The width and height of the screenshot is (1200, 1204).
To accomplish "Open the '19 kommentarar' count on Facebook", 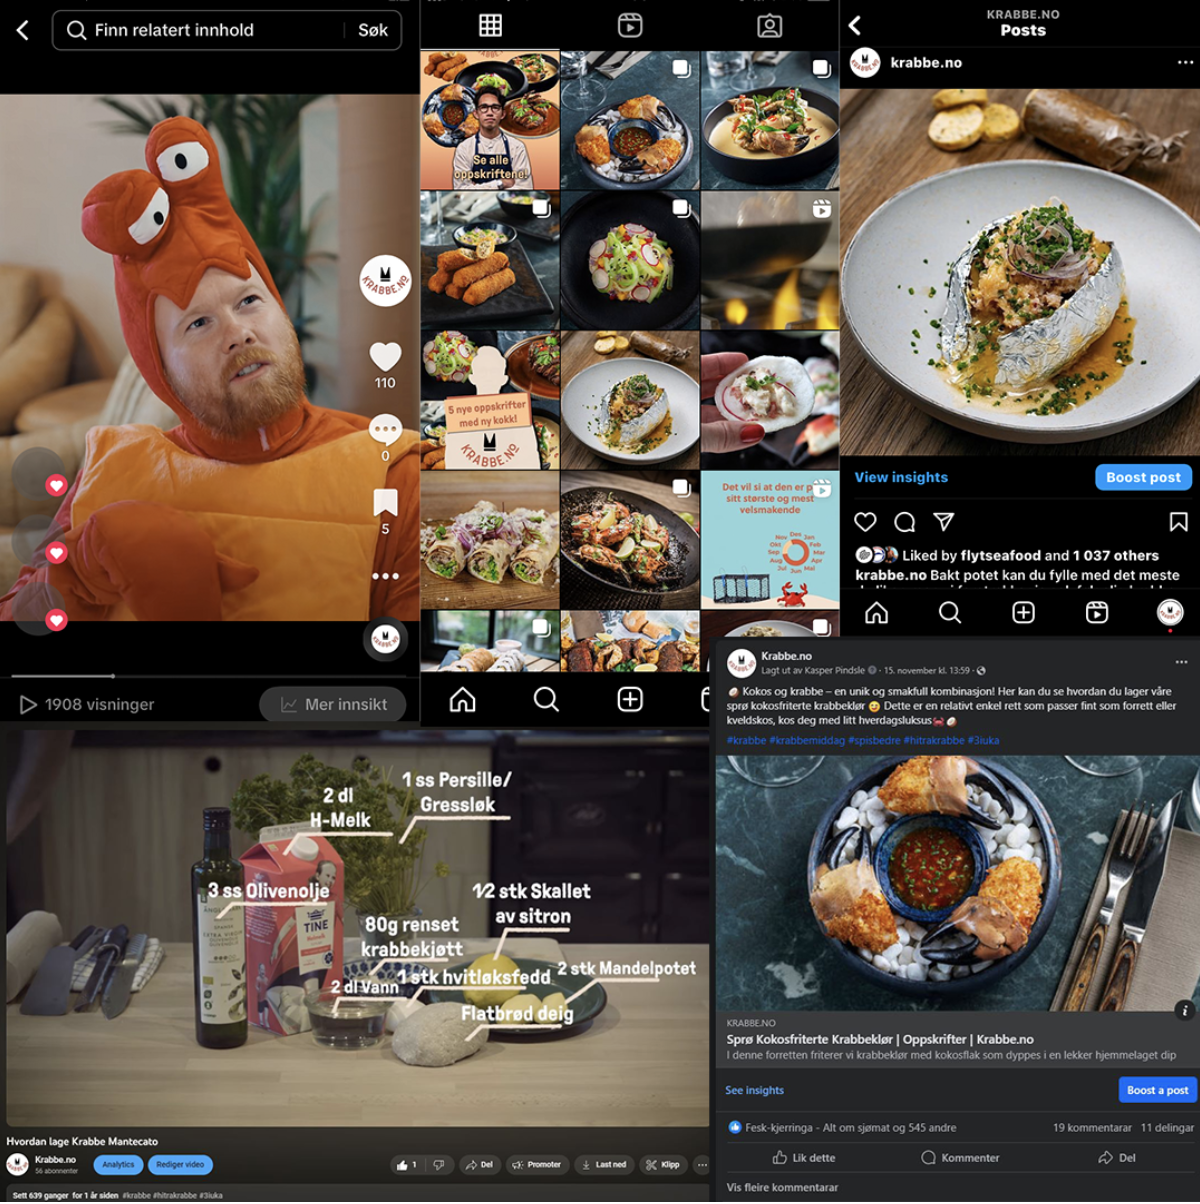I will click(x=1092, y=1127).
